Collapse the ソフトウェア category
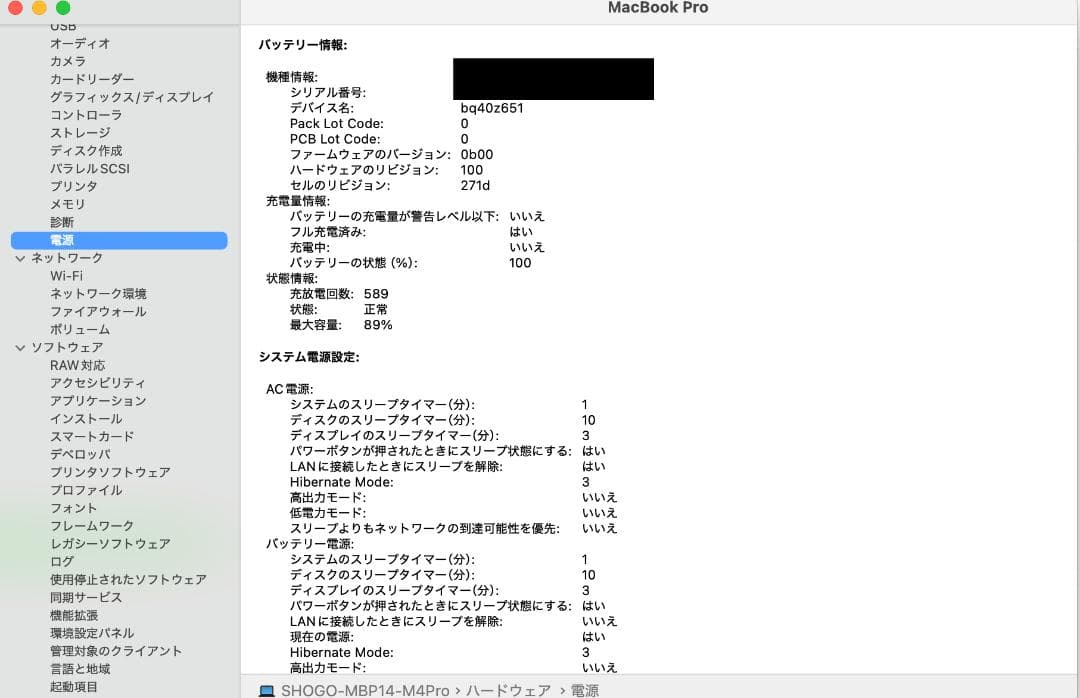Image resolution: width=1080 pixels, height=698 pixels. tap(20, 347)
